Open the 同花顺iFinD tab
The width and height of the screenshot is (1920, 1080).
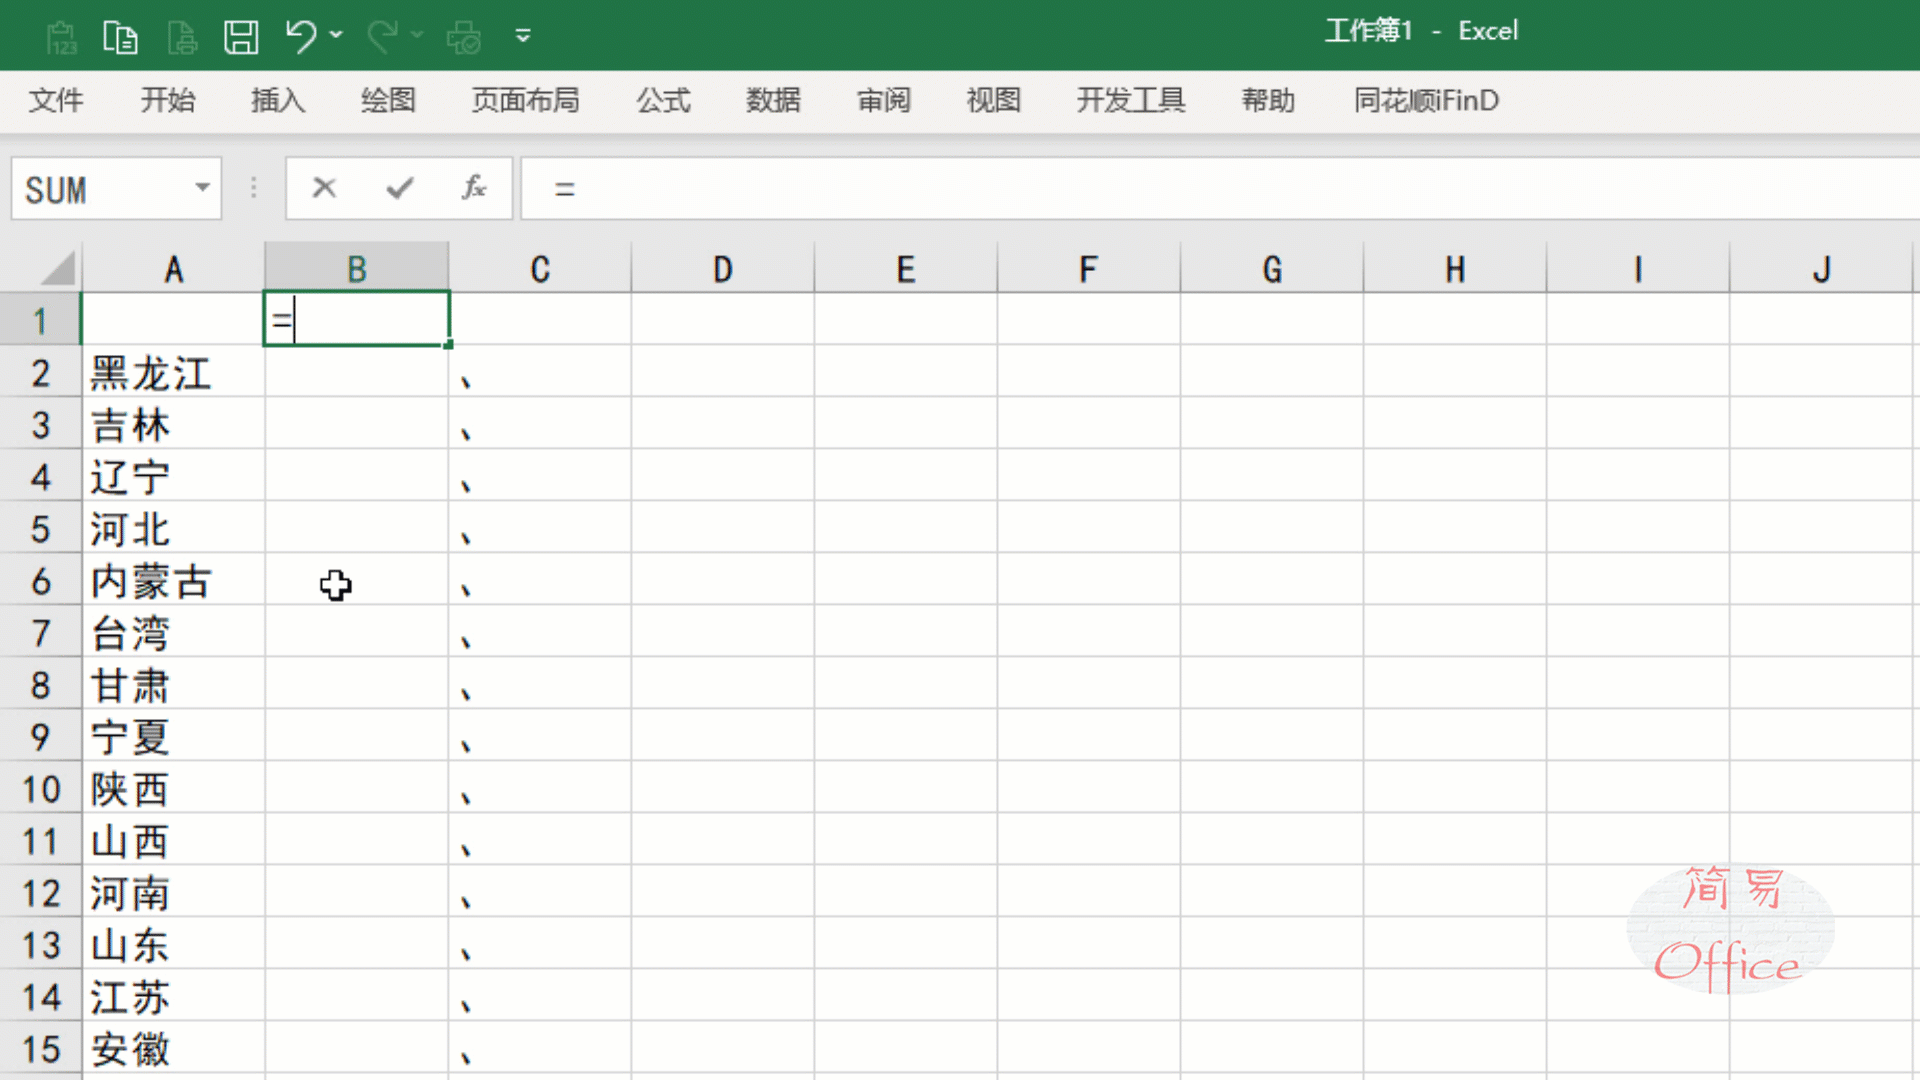tap(1427, 100)
